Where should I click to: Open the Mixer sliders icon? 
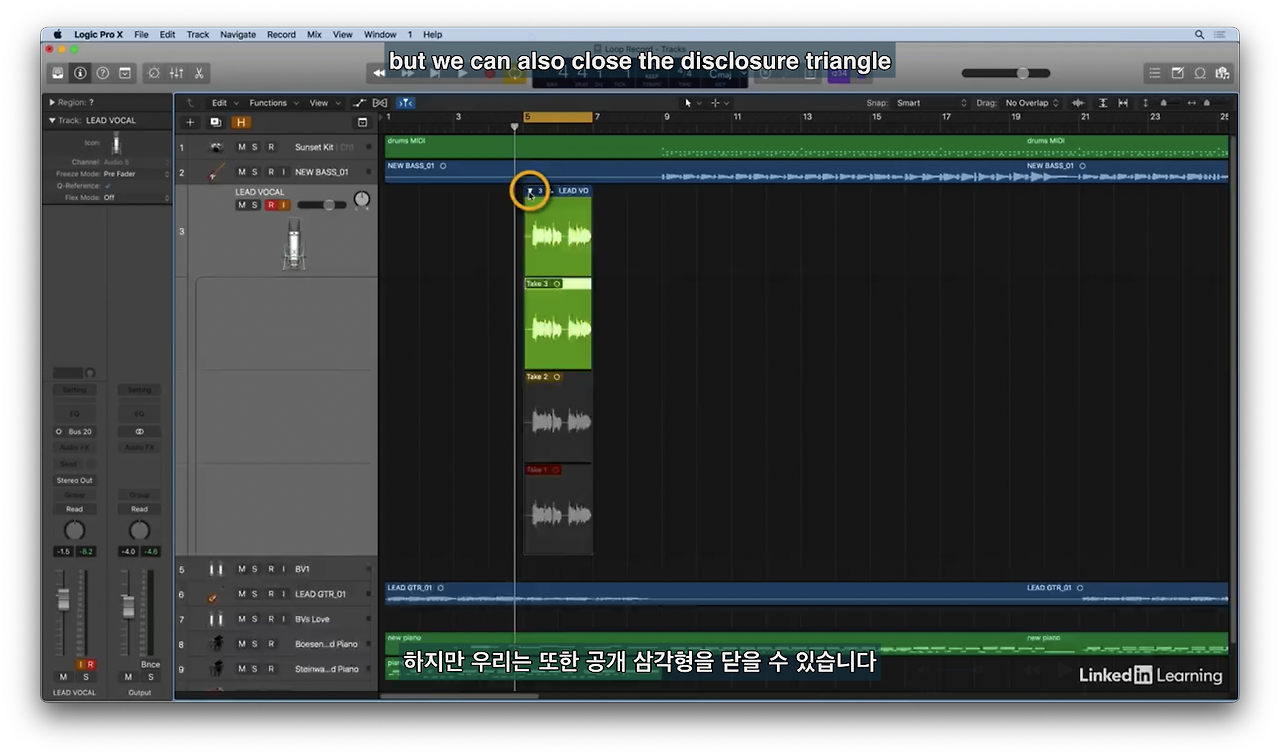click(176, 73)
